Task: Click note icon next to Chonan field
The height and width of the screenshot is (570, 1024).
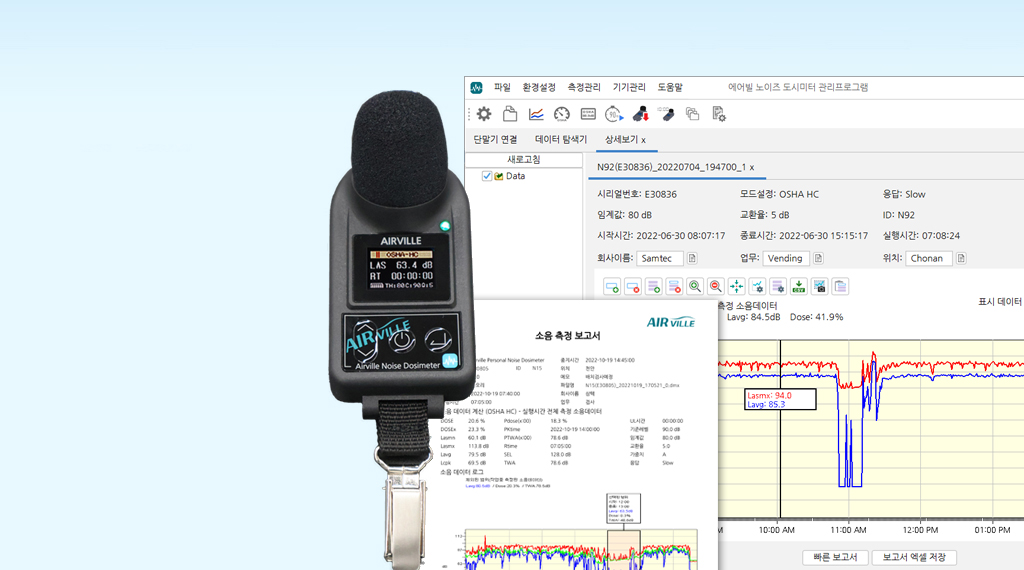Action: tap(961, 259)
